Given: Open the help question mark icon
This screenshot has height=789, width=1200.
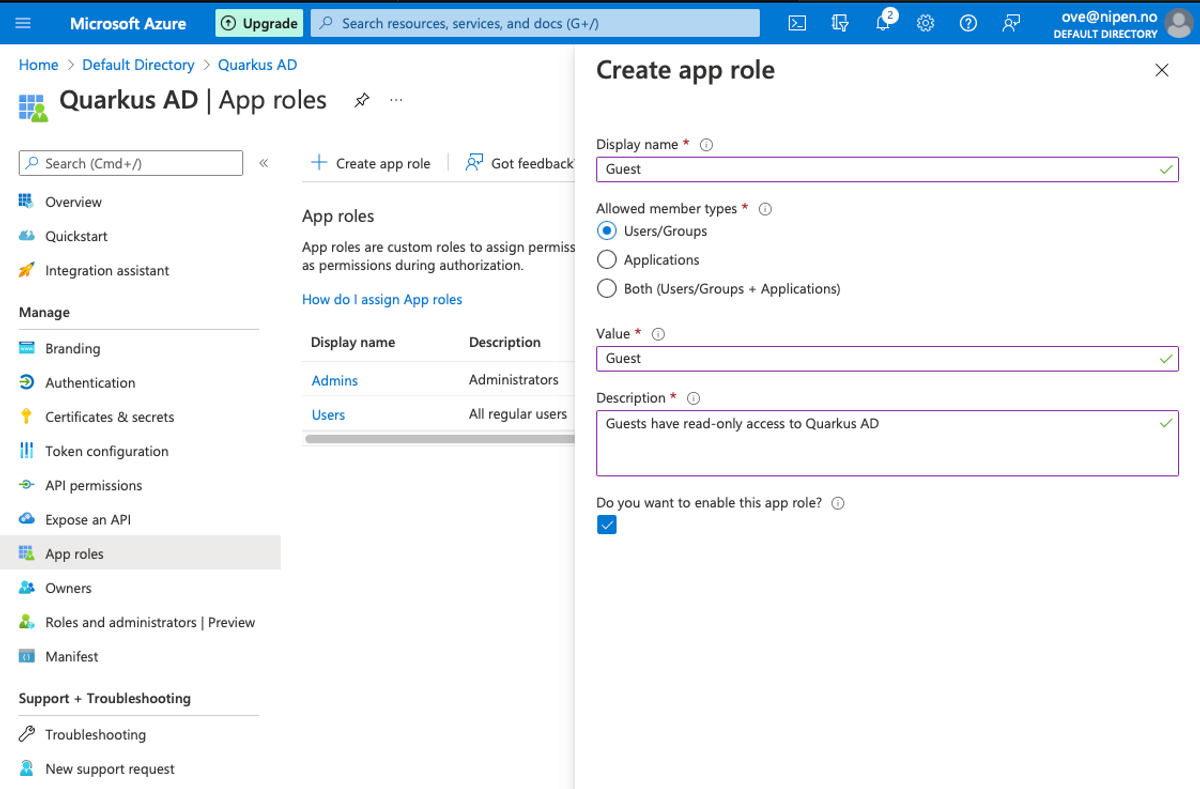Looking at the screenshot, I should pyautogui.click(x=967, y=22).
